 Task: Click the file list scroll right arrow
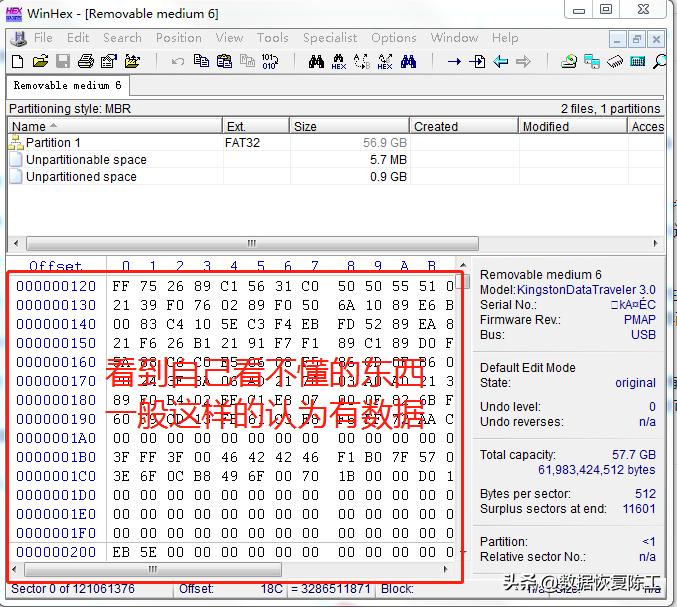(x=655, y=243)
